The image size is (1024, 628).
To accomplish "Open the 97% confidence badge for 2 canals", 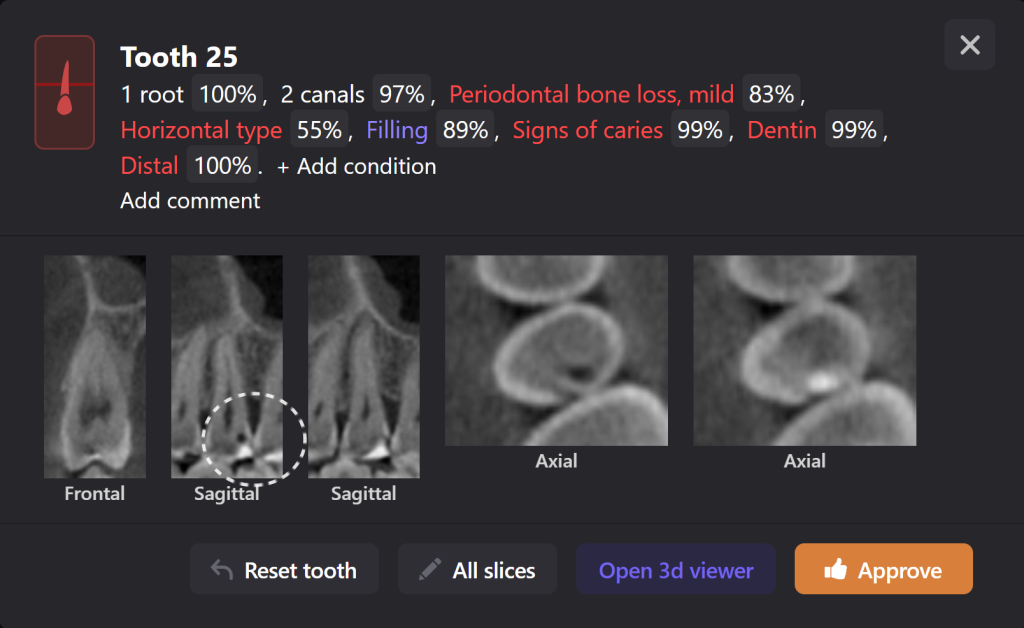I will [x=402, y=93].
